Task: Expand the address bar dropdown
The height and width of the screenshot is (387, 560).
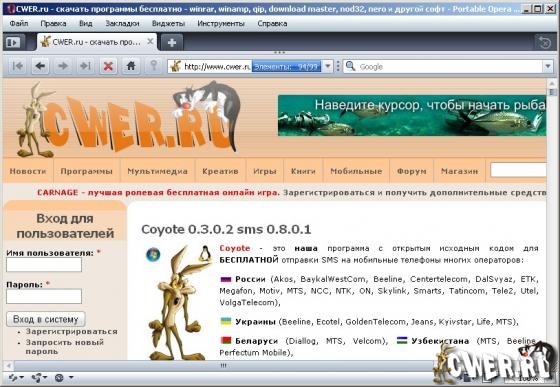Action: coord(328,66)
